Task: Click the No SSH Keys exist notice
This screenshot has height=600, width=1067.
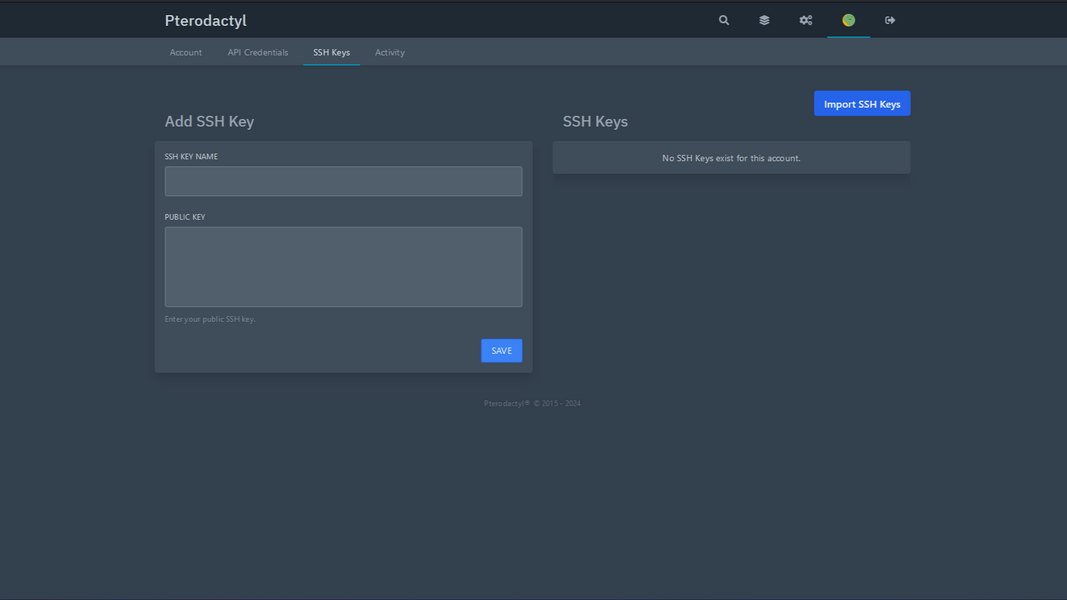Action: click(x=731, y=157)
